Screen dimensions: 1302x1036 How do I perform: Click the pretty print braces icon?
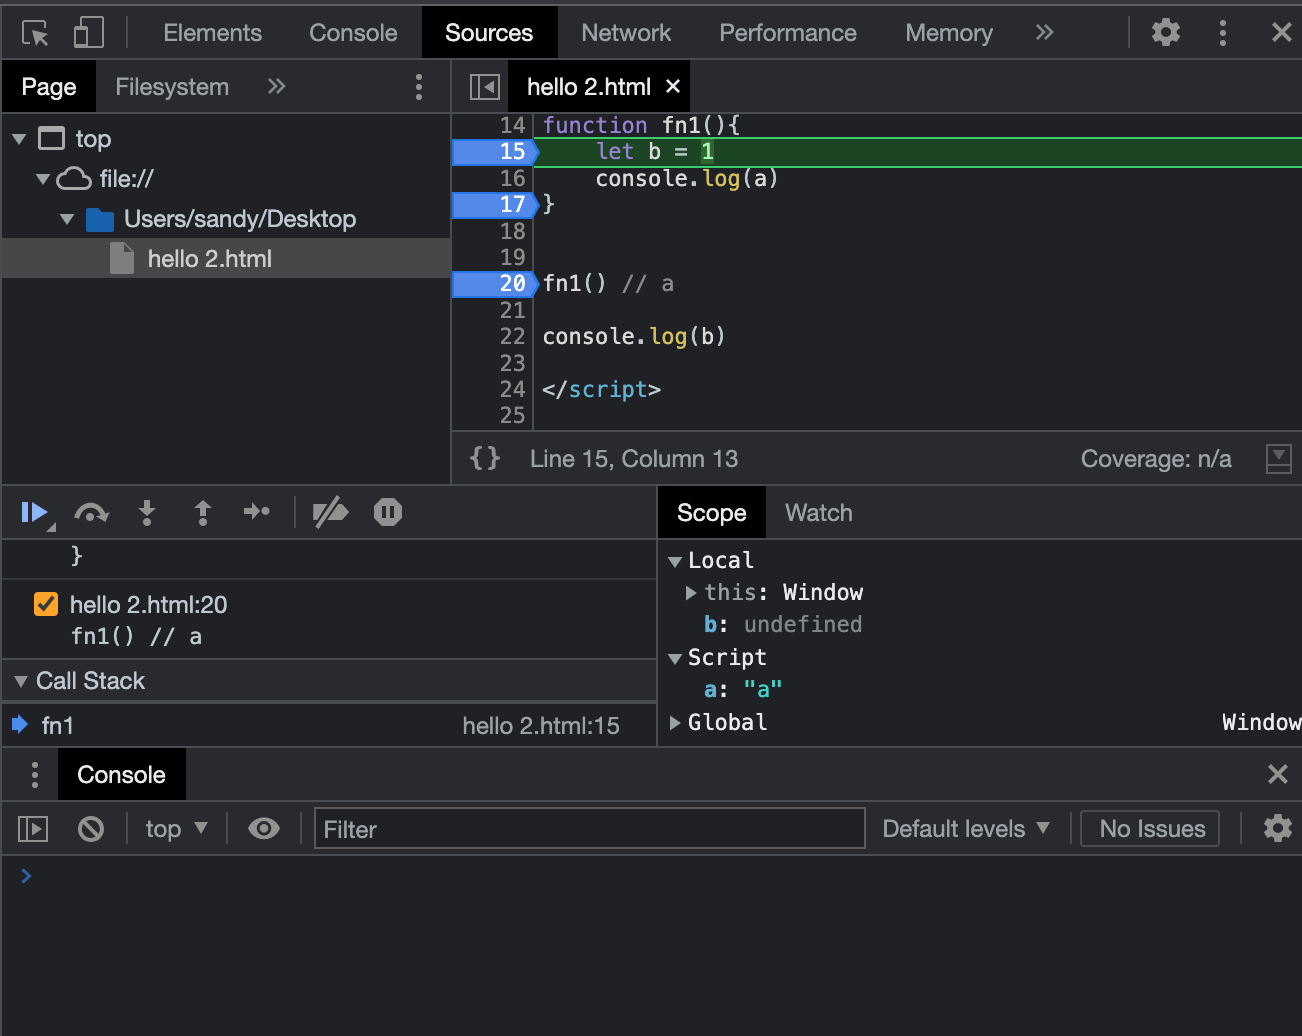485,459
